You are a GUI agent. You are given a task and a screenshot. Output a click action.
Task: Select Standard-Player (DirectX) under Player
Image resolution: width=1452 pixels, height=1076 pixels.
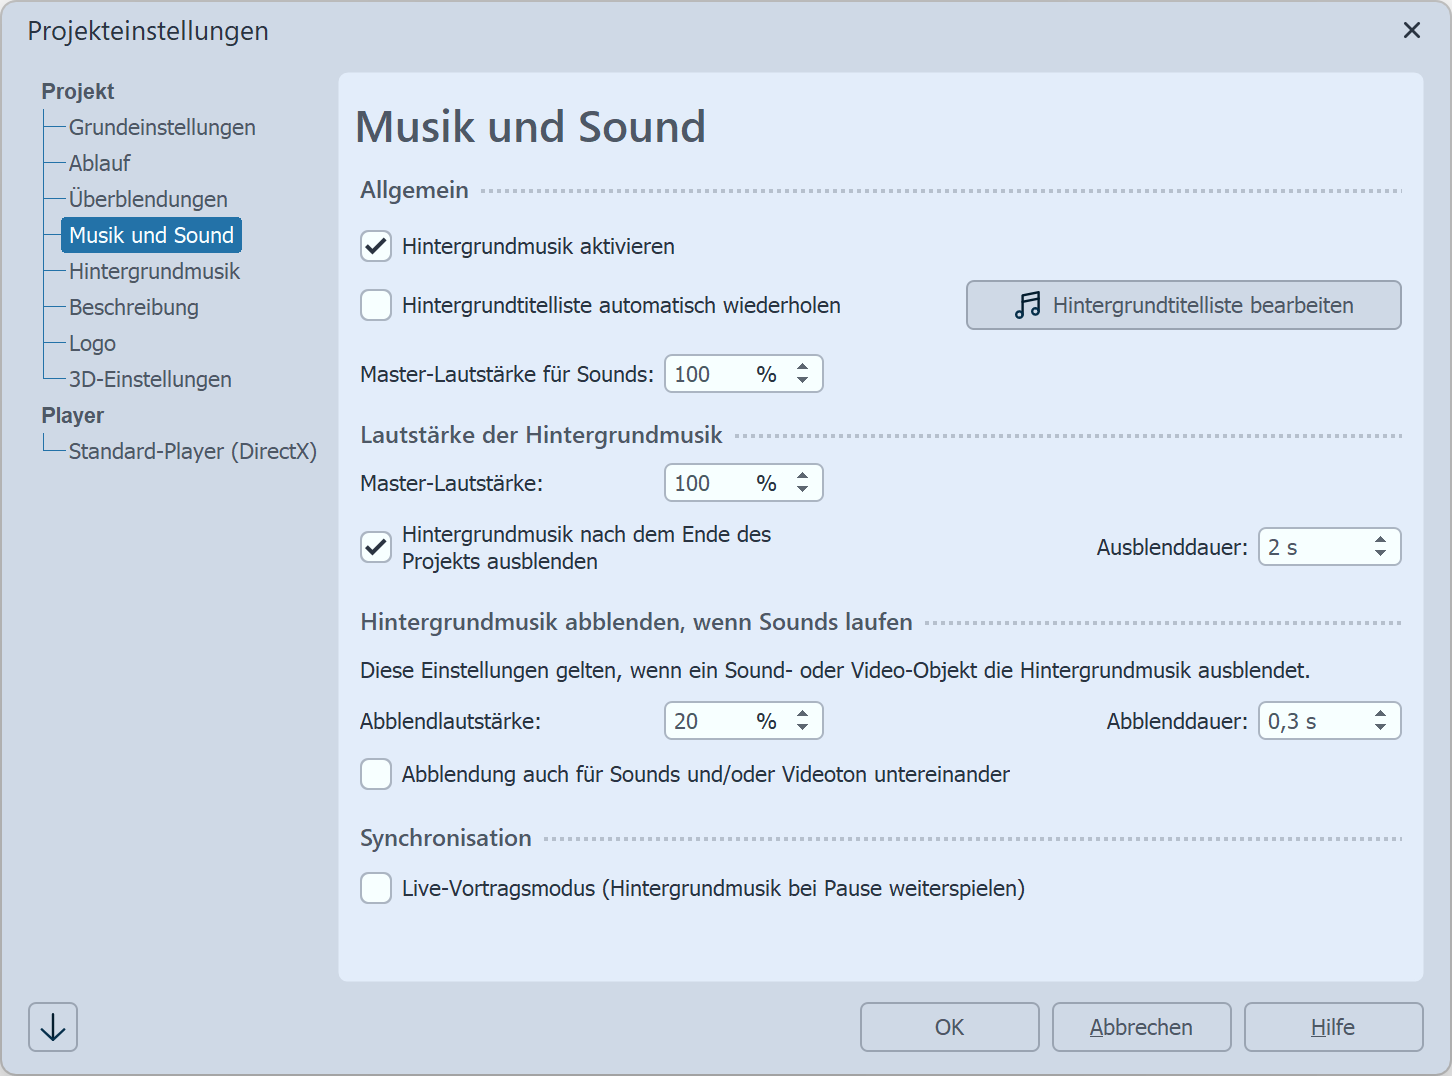coord(193,451)
